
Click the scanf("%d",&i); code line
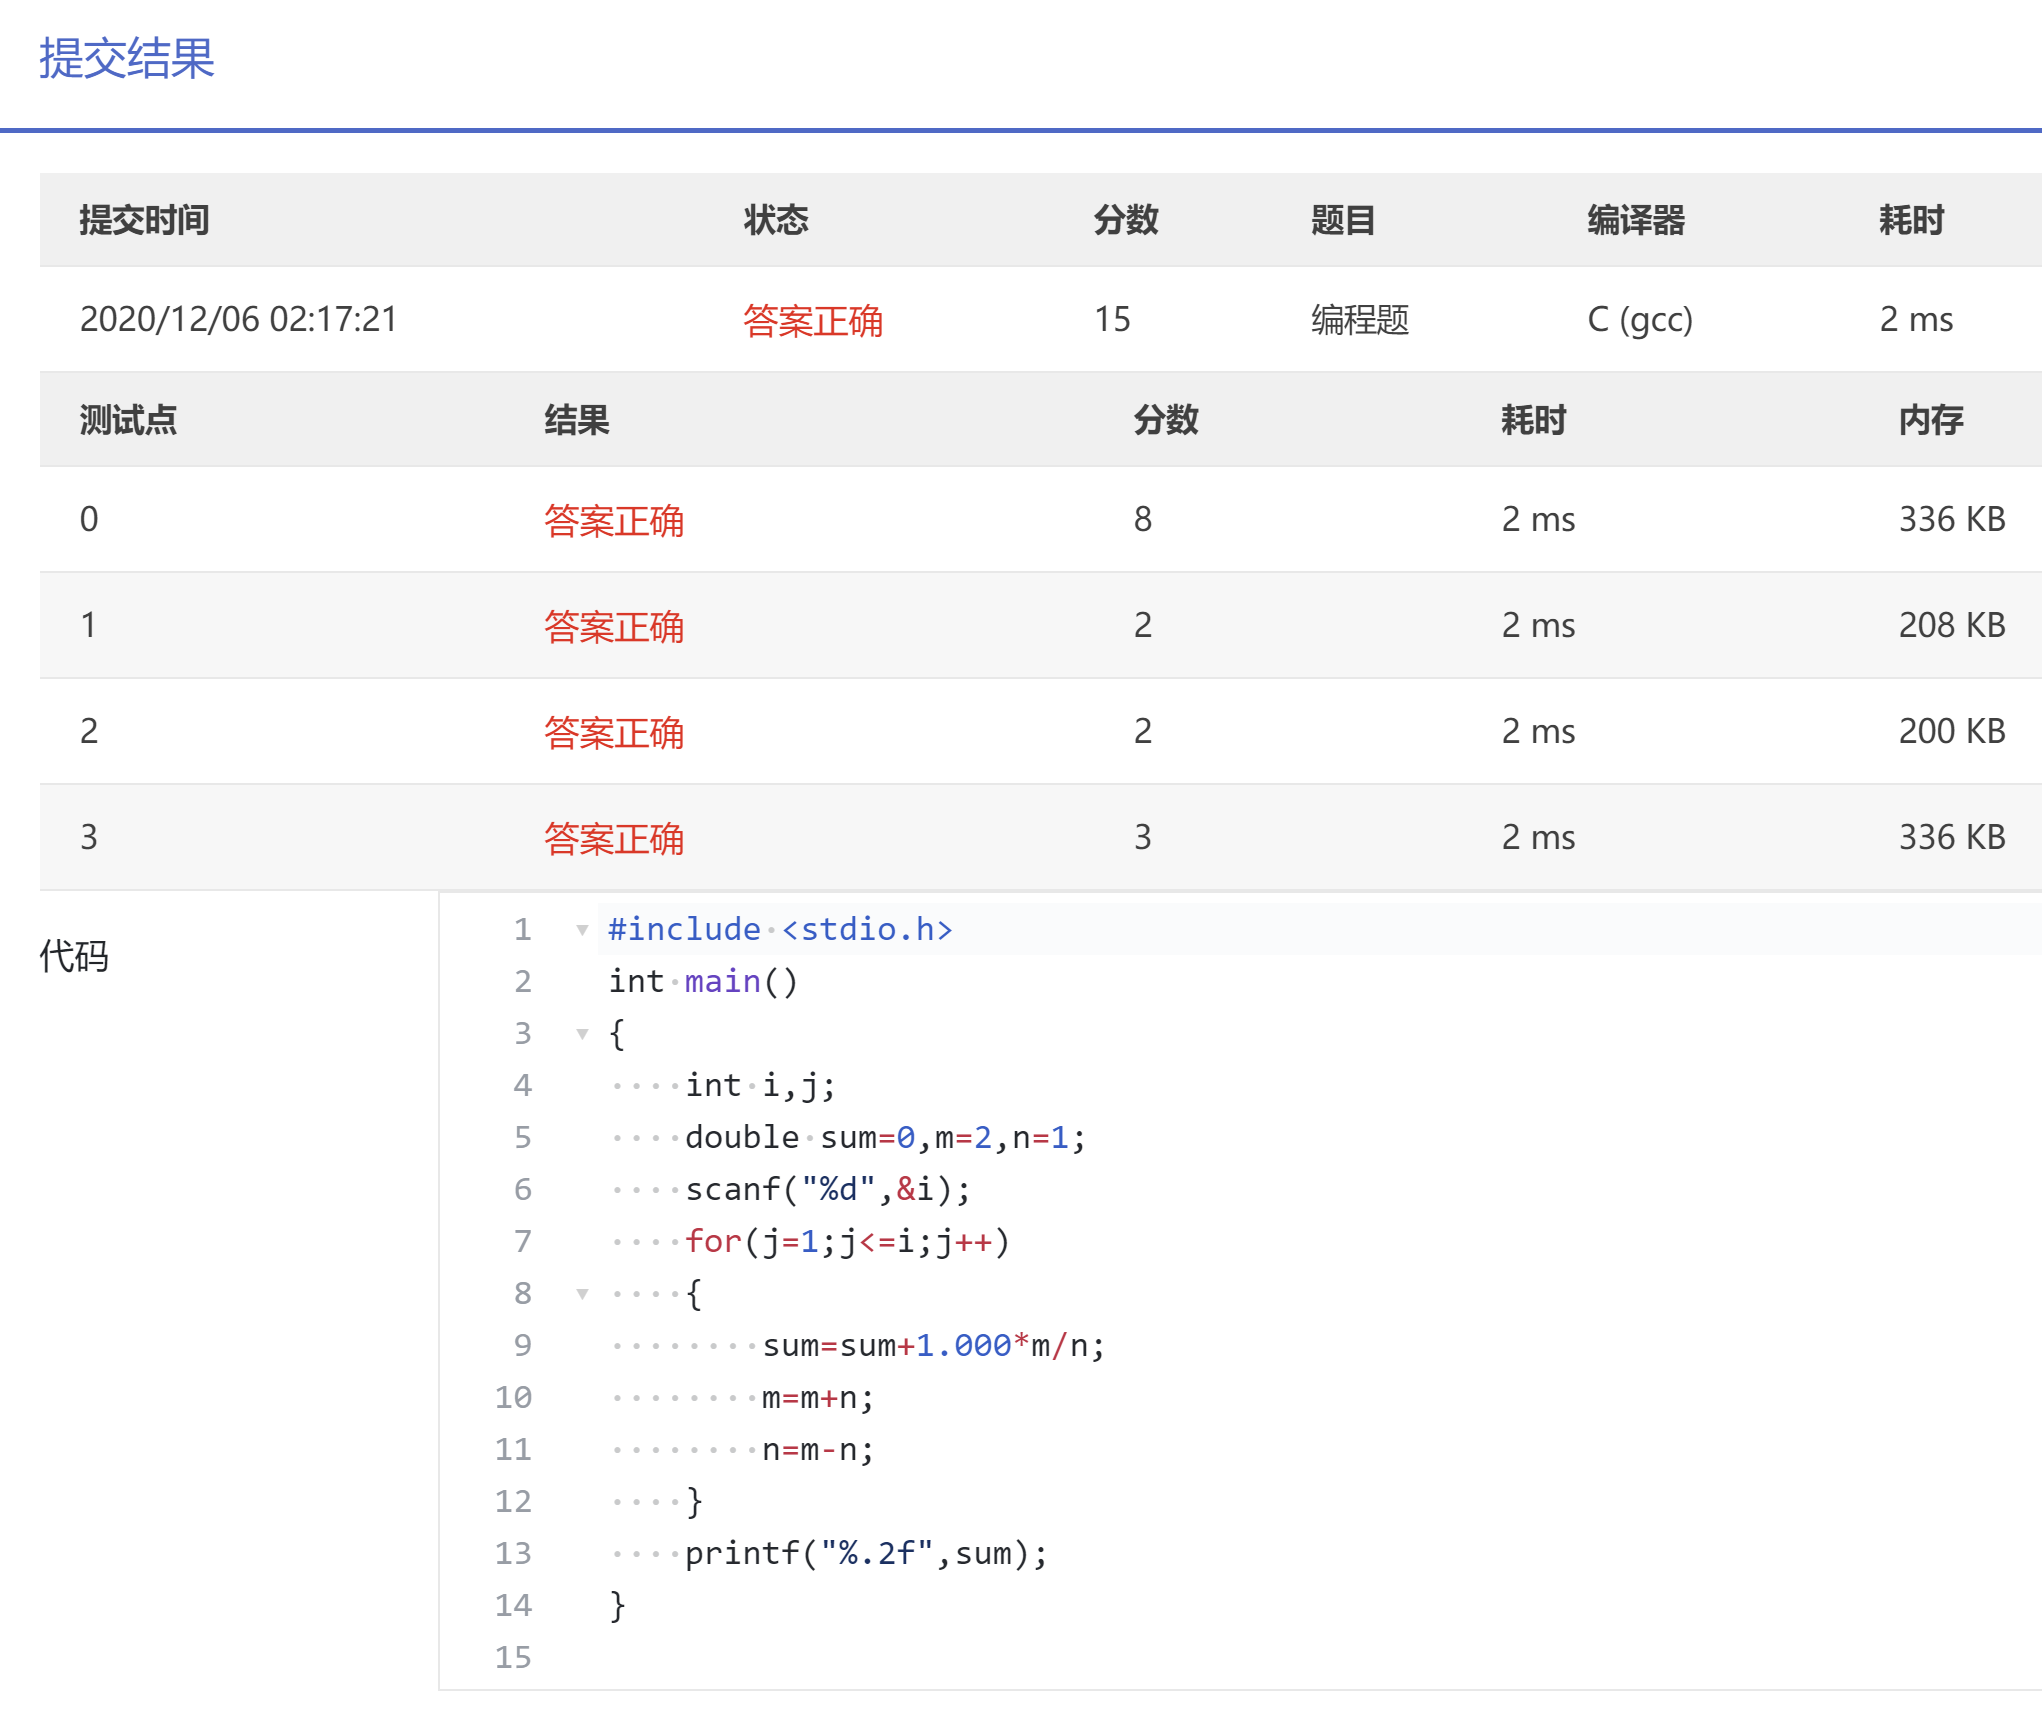pyautogui.click(x=828, y=1190)
